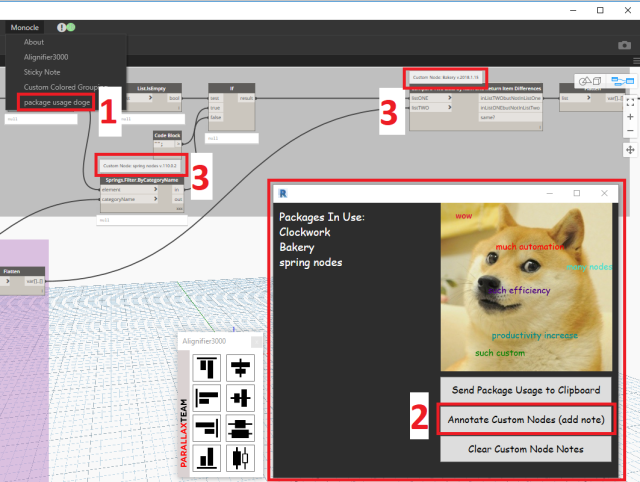Viewport: 640px width, 482px height.
Task: Click the Bakery custom node note
Action: click(x=445, y=77)
